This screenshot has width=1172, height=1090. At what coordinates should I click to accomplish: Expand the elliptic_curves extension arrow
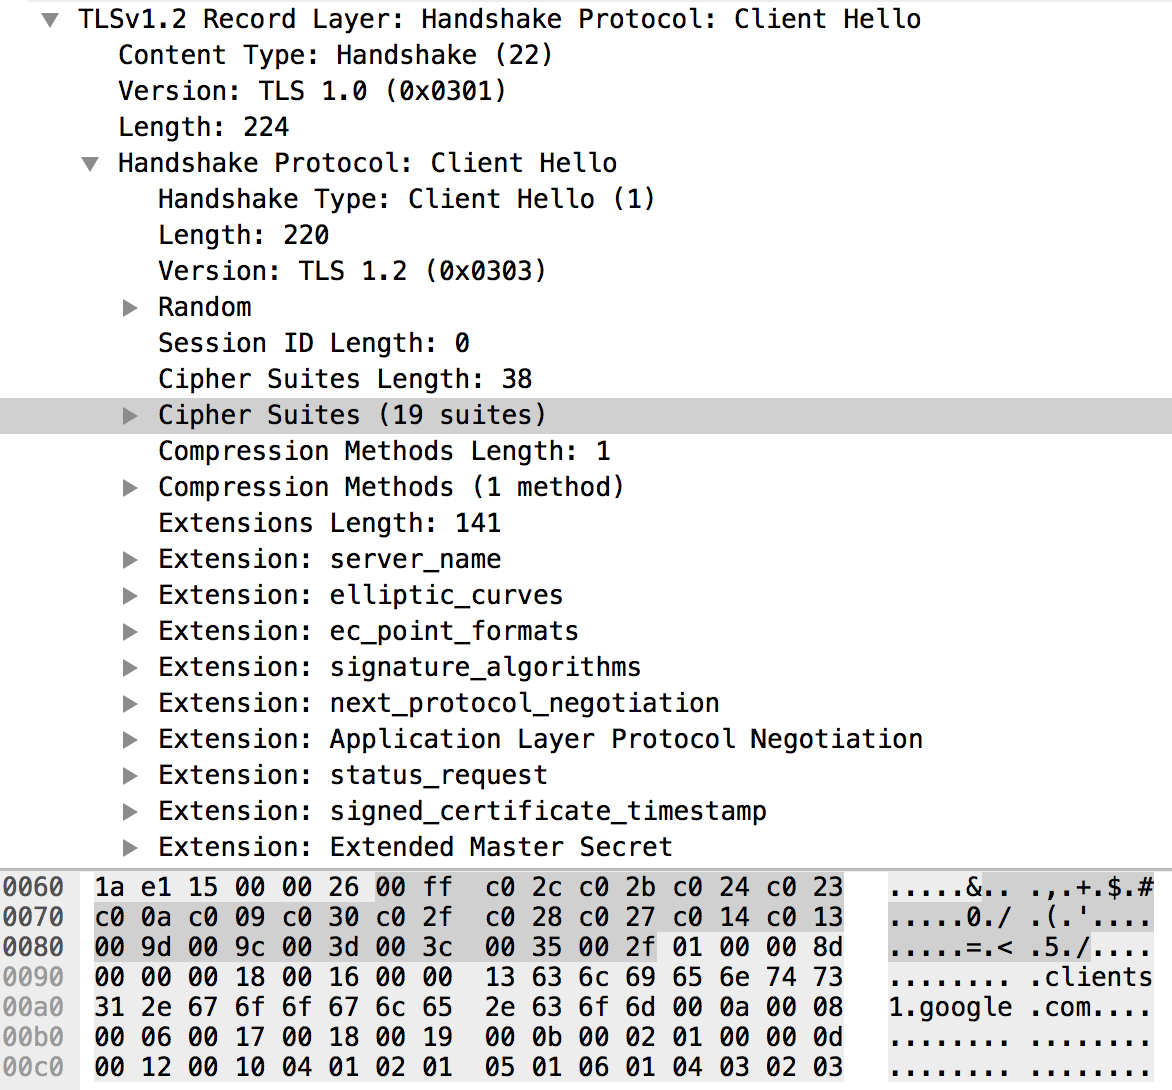130,595
